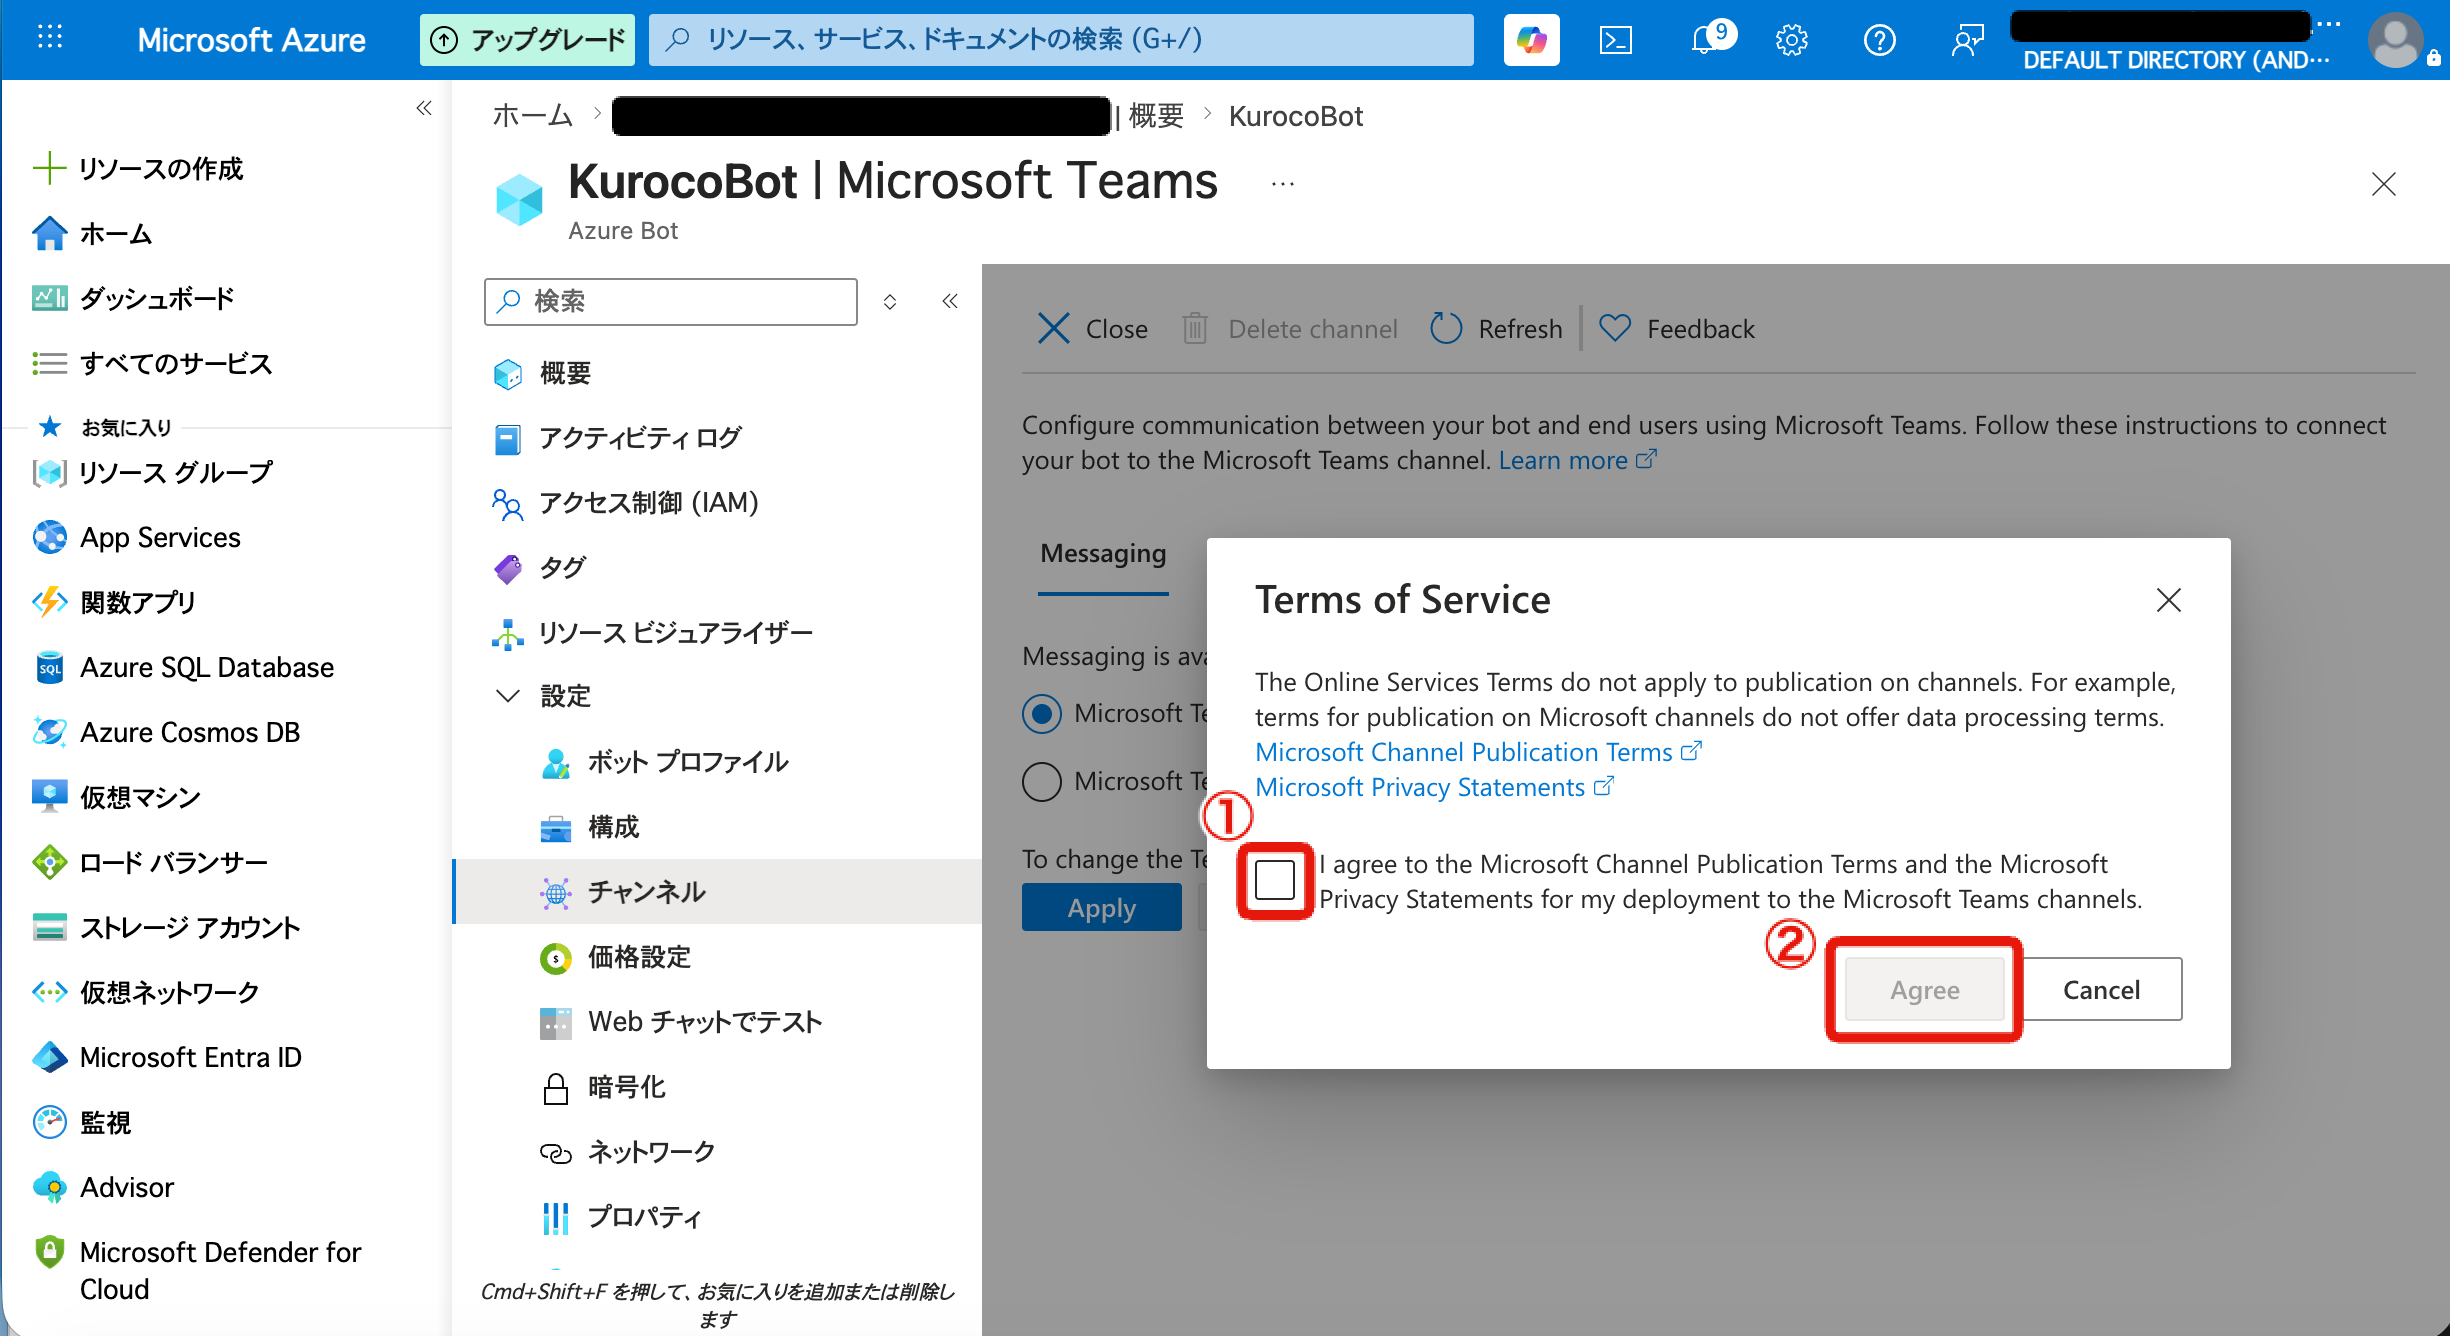The width and height of the screenshot is (2450, 1336).
Task: Click the Azure SQL Database icon
Action: (49, 667)
